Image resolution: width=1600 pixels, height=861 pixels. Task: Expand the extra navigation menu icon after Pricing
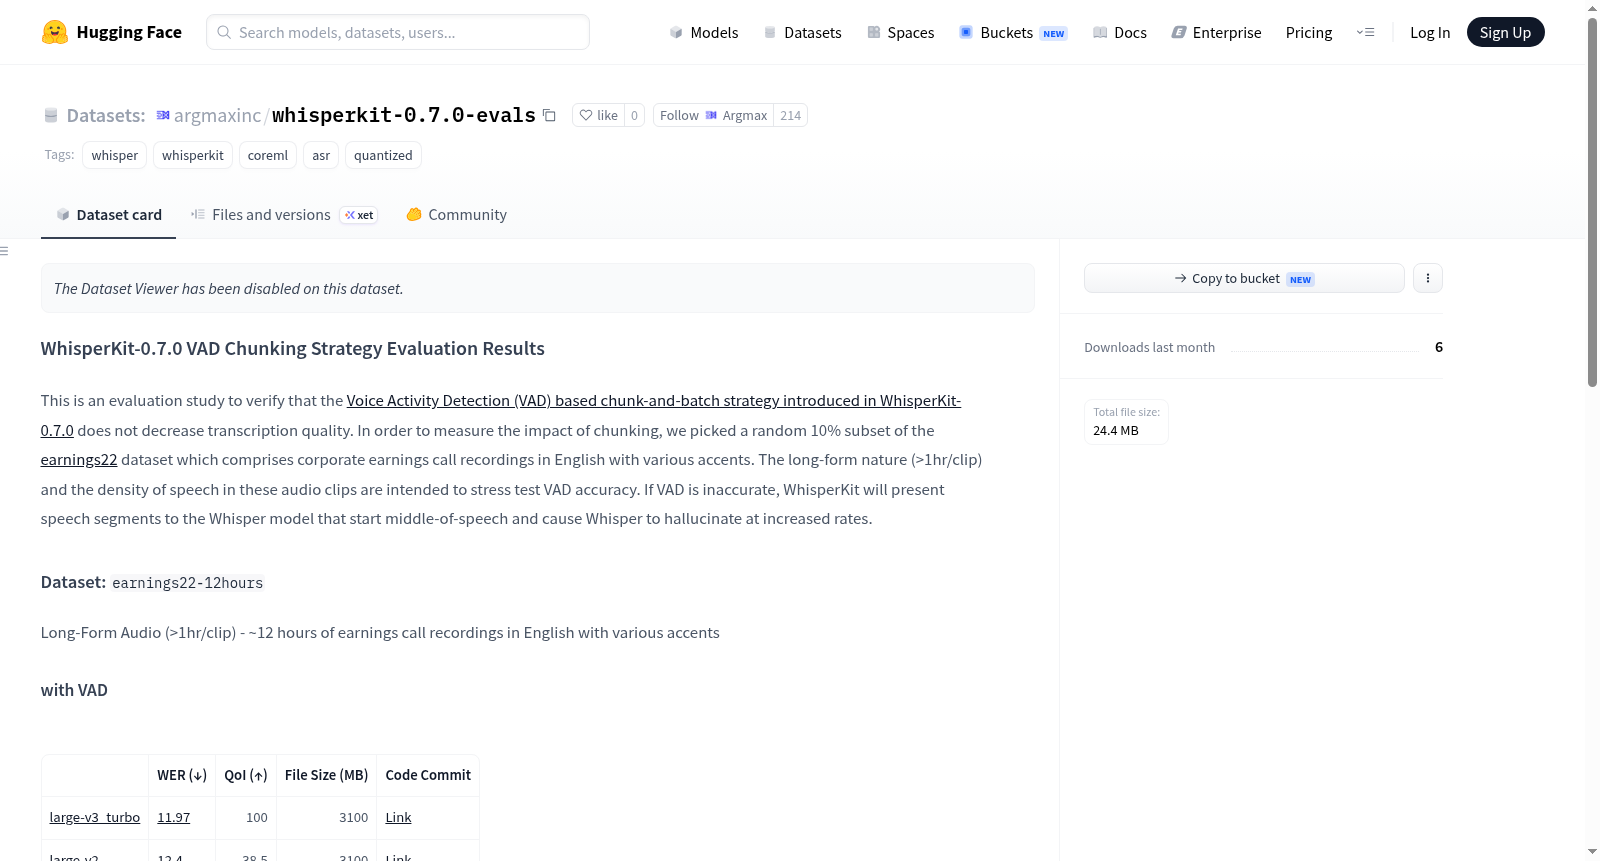coord(1365,32)
